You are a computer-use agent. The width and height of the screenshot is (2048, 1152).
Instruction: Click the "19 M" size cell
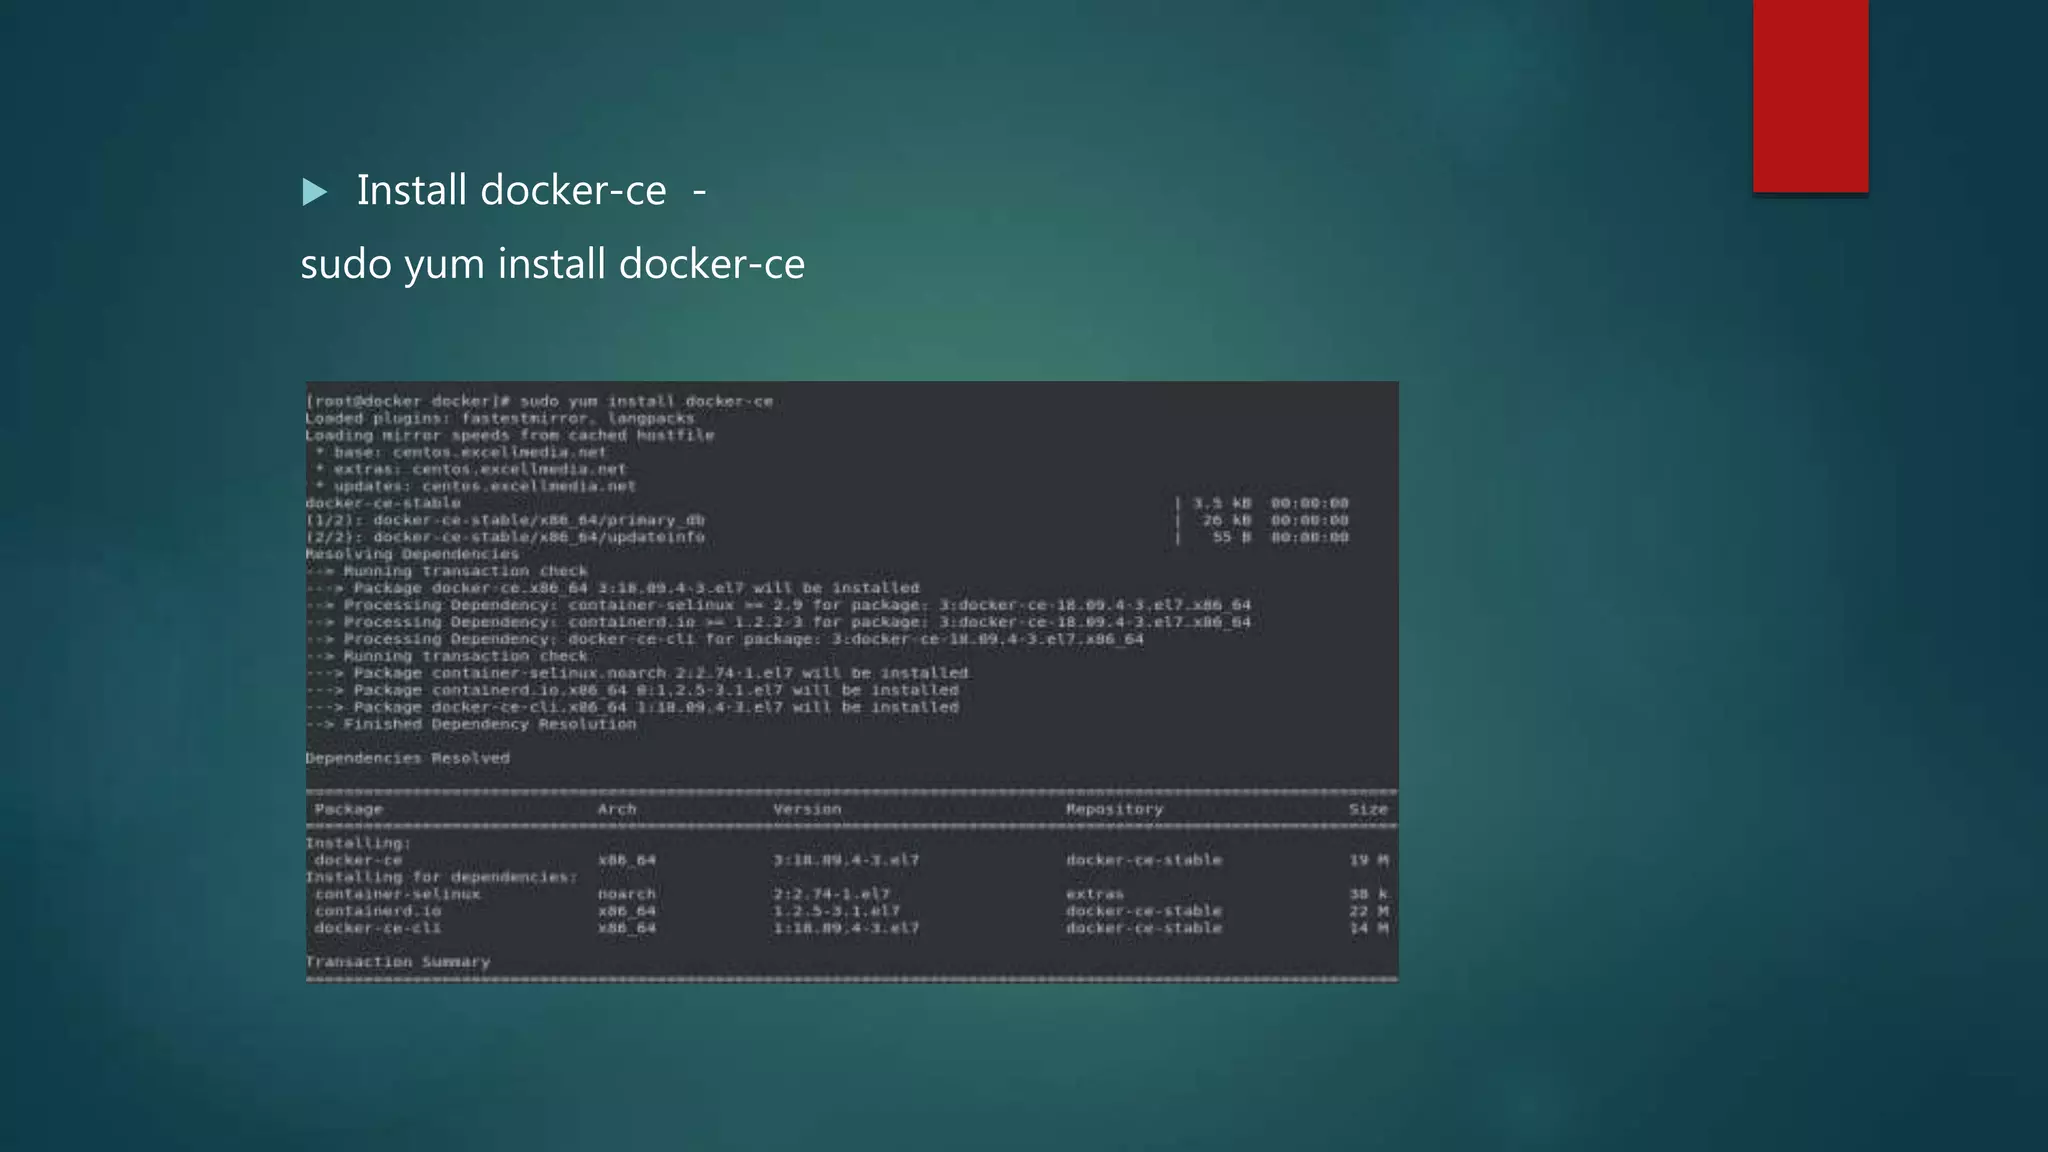[x=1368, y=860]
